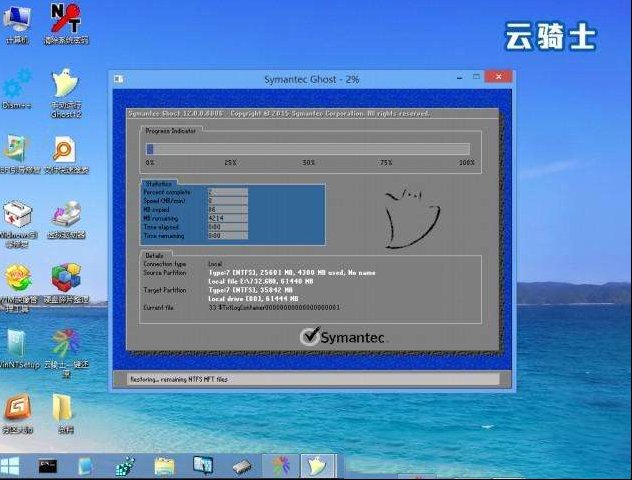This screenshot has height=480, width=632.
Task: Switch to the colorful pinwheel taskbar app
Action: point(278,466)
